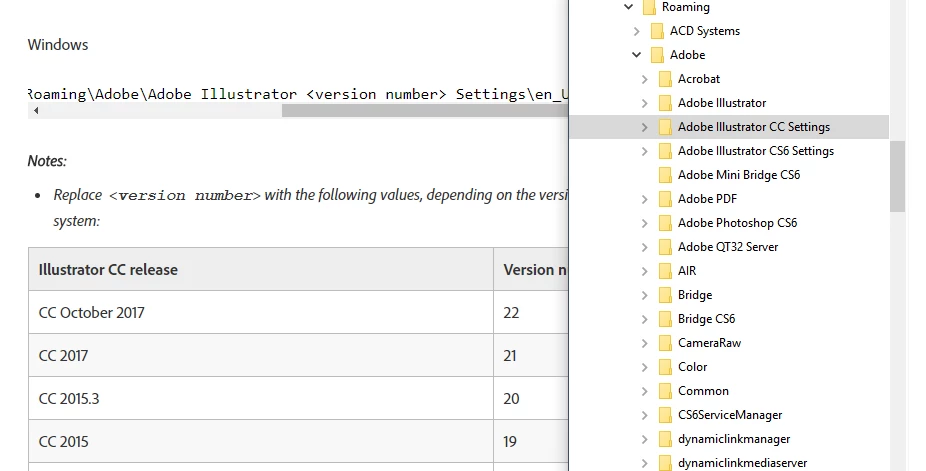Click the CC 2015.3 table cell

[x=260, y=398]
